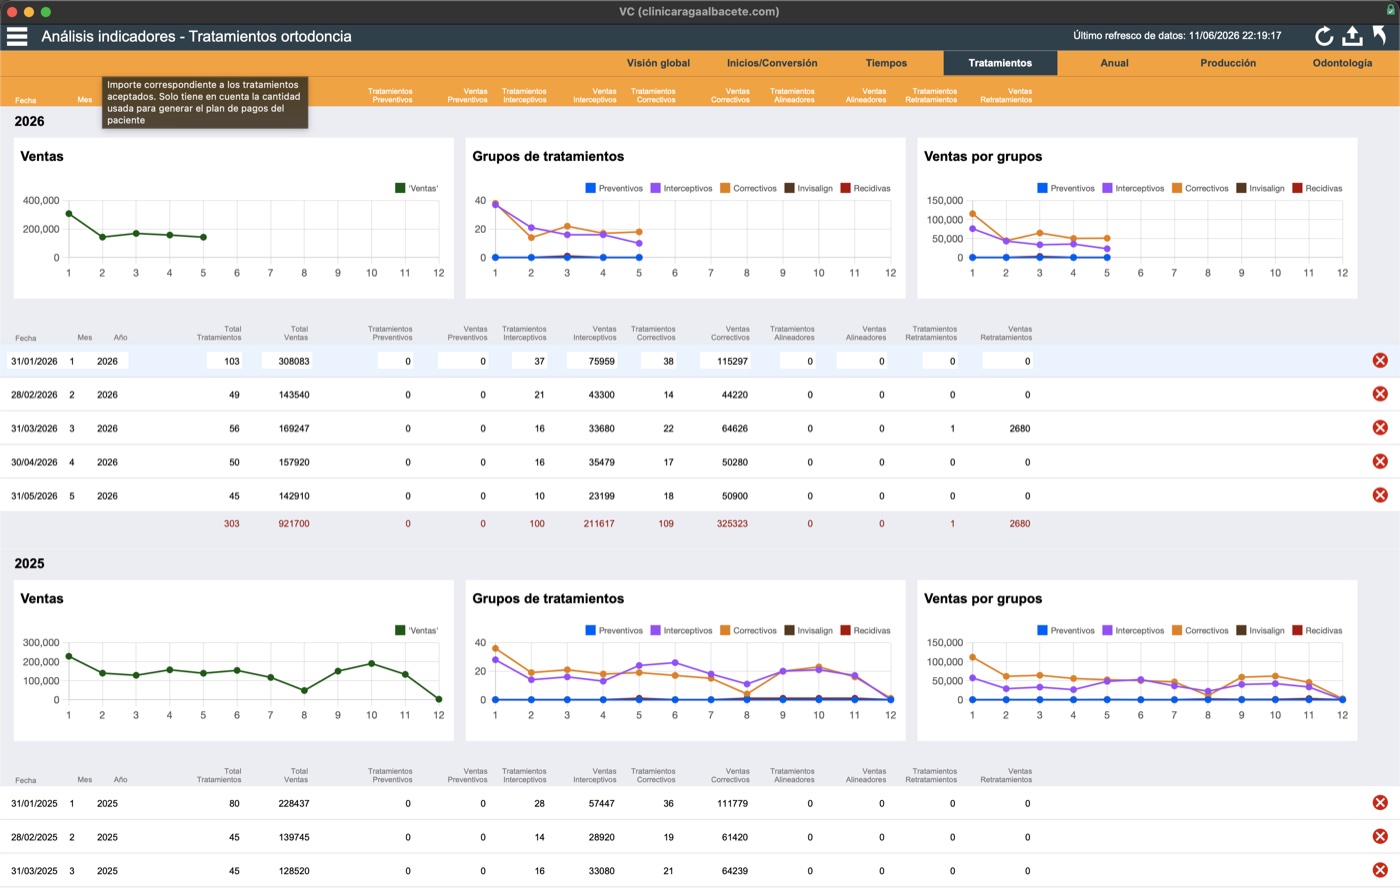Screen dimensions: 1400x893
Task: Select the Tiempos tab
Action: pos(886,63)
